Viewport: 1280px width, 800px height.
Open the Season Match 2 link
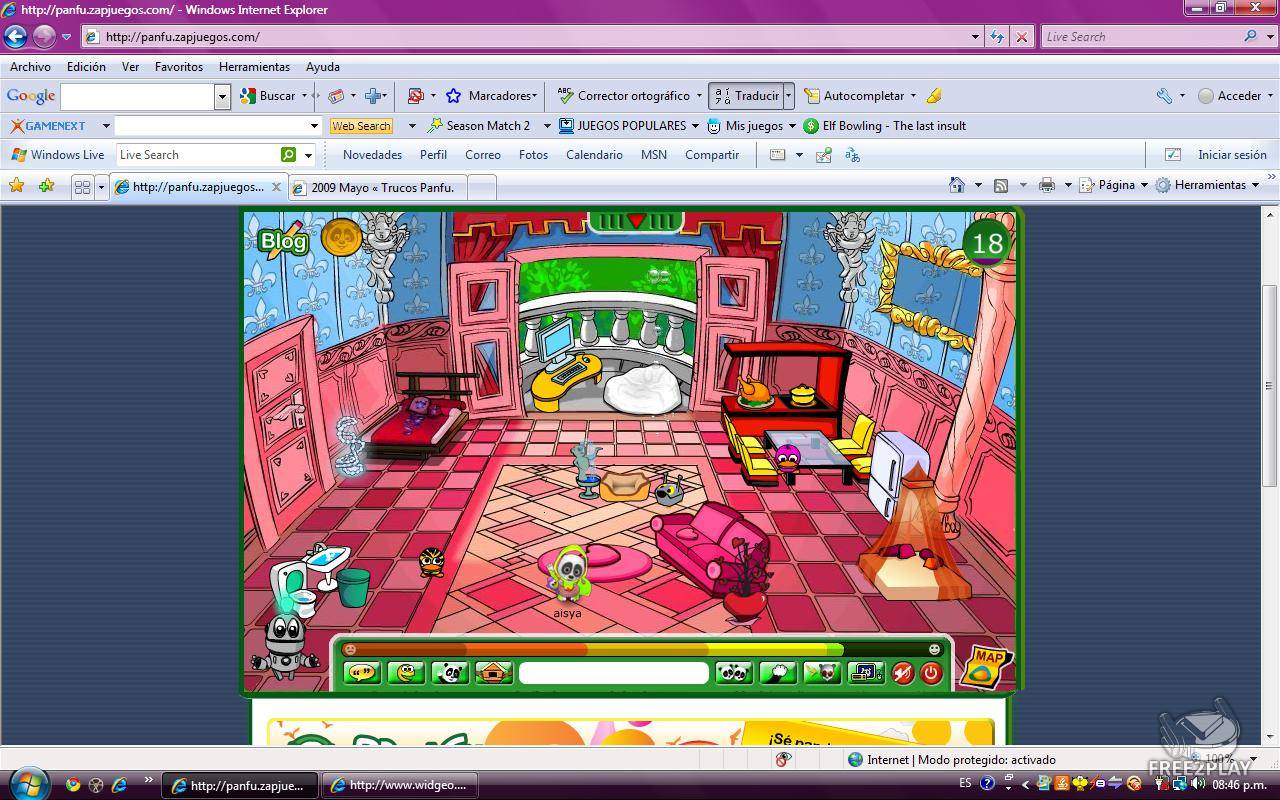point(478,126)
